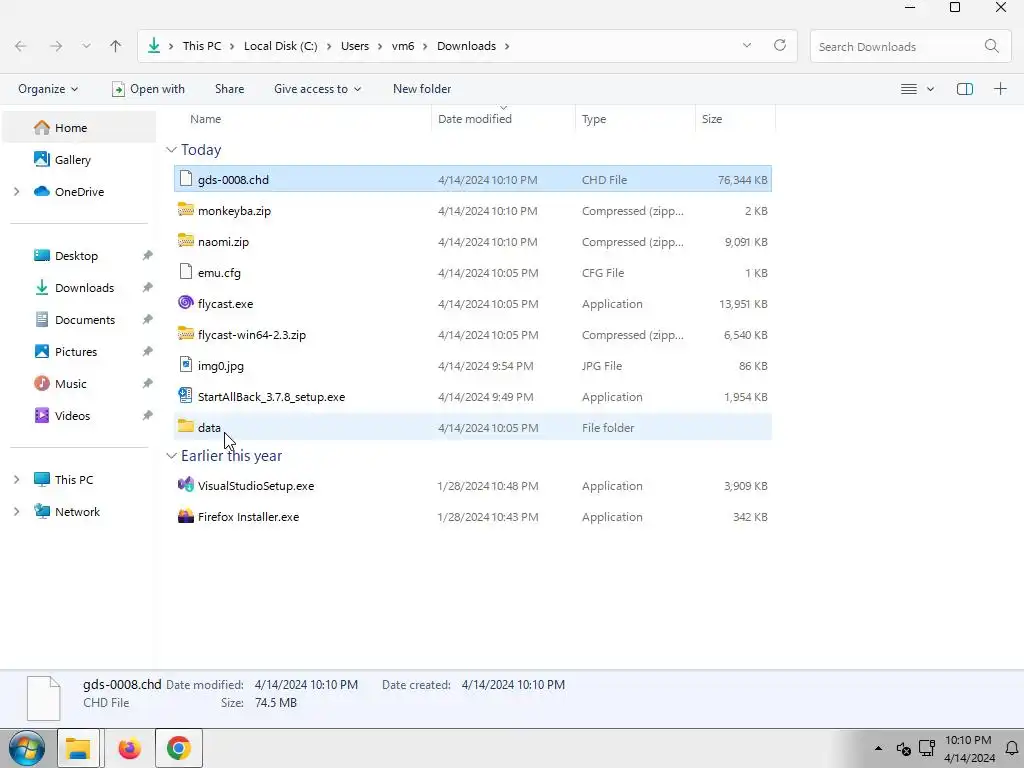Image resolution: width=1024 pixels, height=768 pixels.
Task: Open the pinned Videos folder
Action: 72,415
